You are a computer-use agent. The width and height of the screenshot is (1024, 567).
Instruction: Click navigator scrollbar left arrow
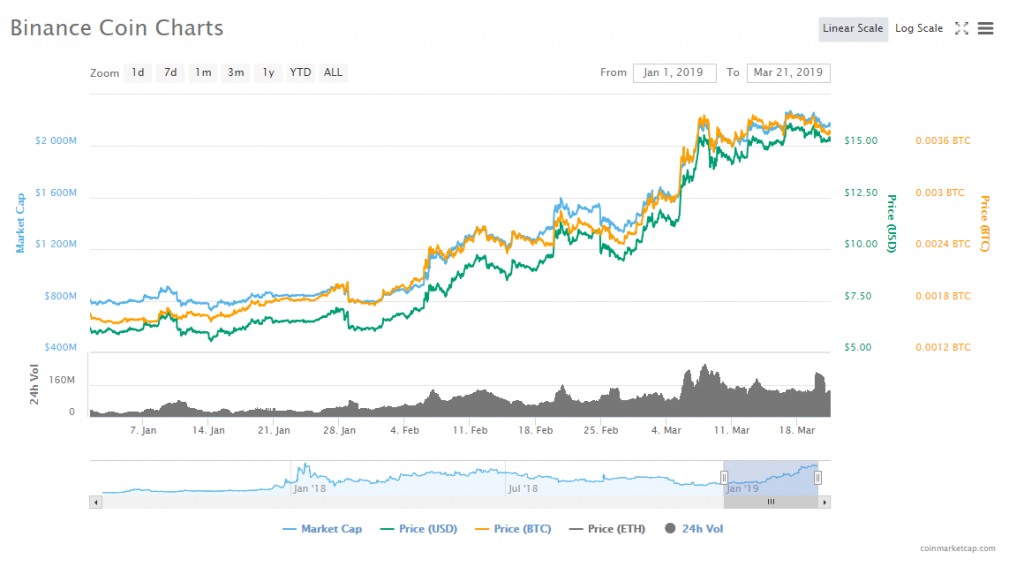pyautogui.click(x=96, y=502)
